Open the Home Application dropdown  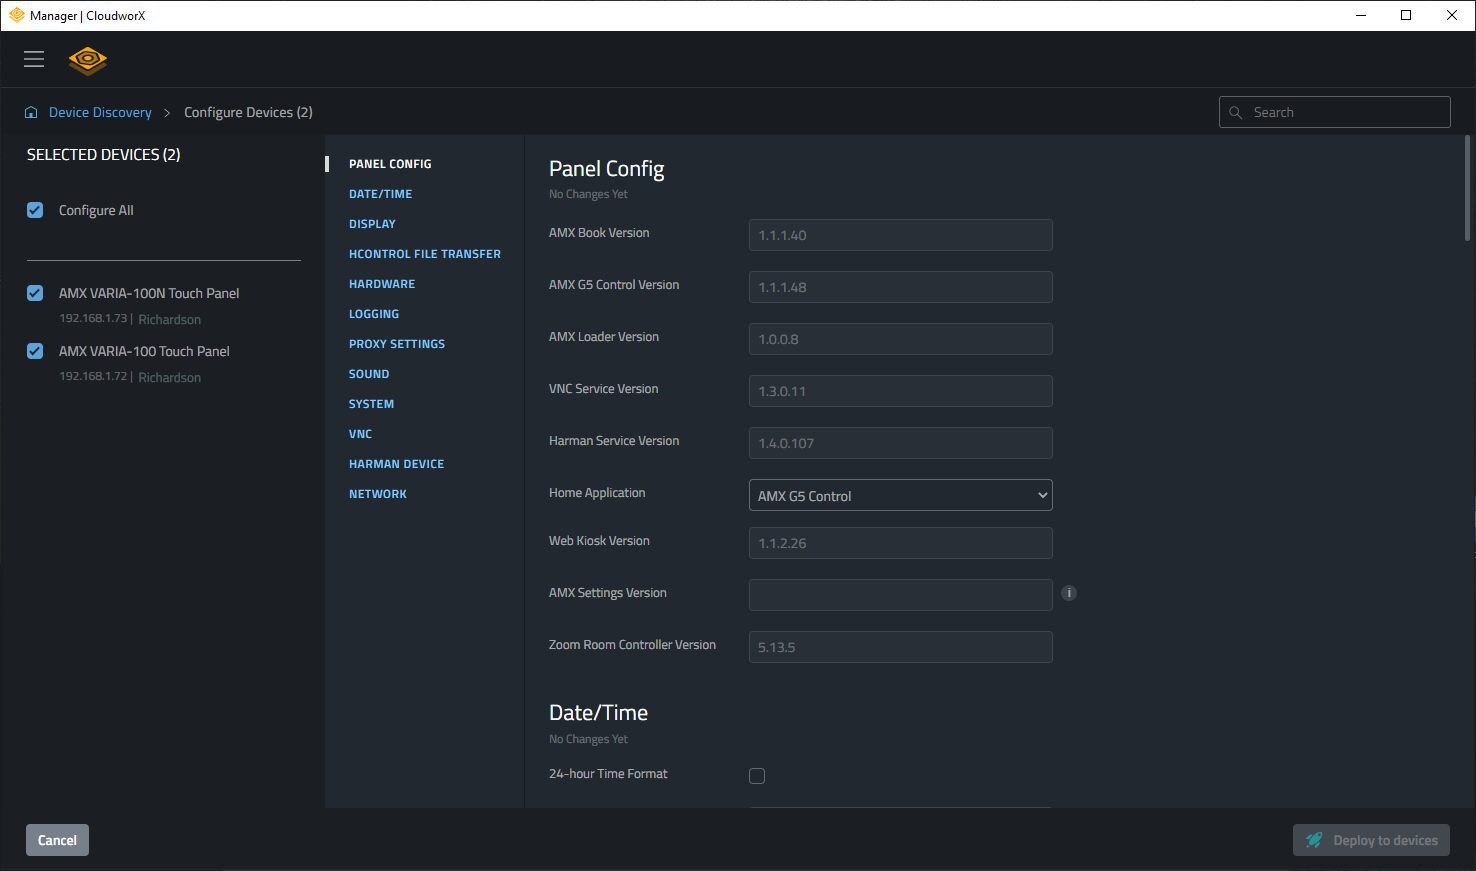[x=900, y=495]
